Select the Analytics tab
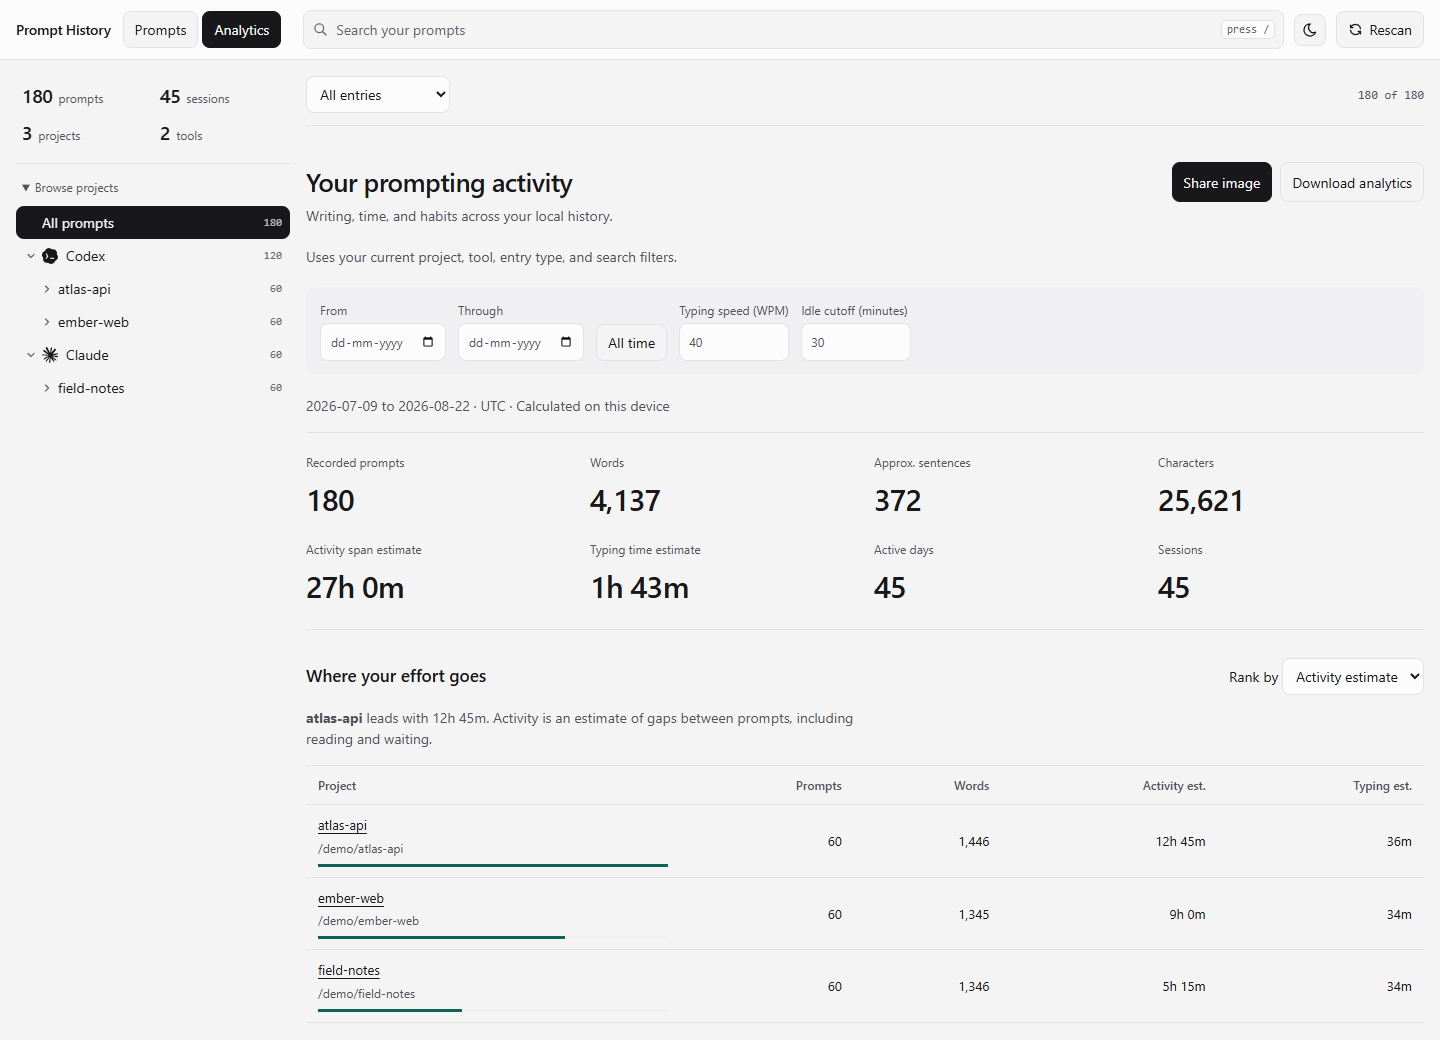This screenshot has width=1440, height=1040. 242,30
